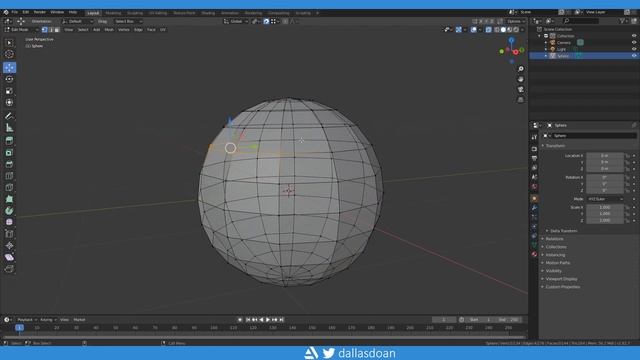Hide the Camera object in outliner
This screenshot has width=640, height=360.
click(x=634, y=42)
